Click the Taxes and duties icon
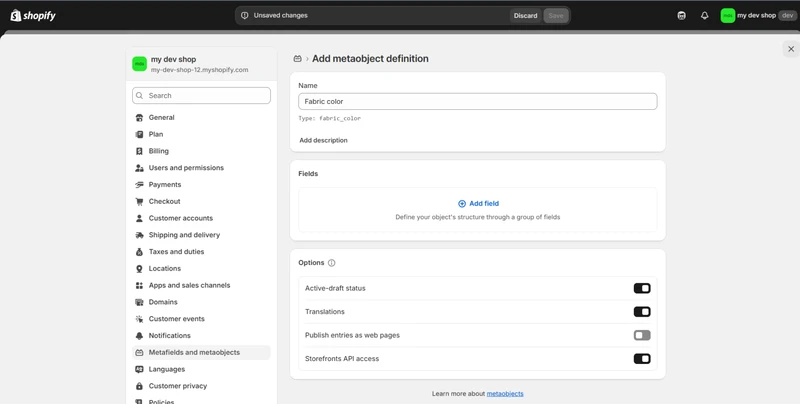This screenshot has width=800, height=404. point(139,252)
